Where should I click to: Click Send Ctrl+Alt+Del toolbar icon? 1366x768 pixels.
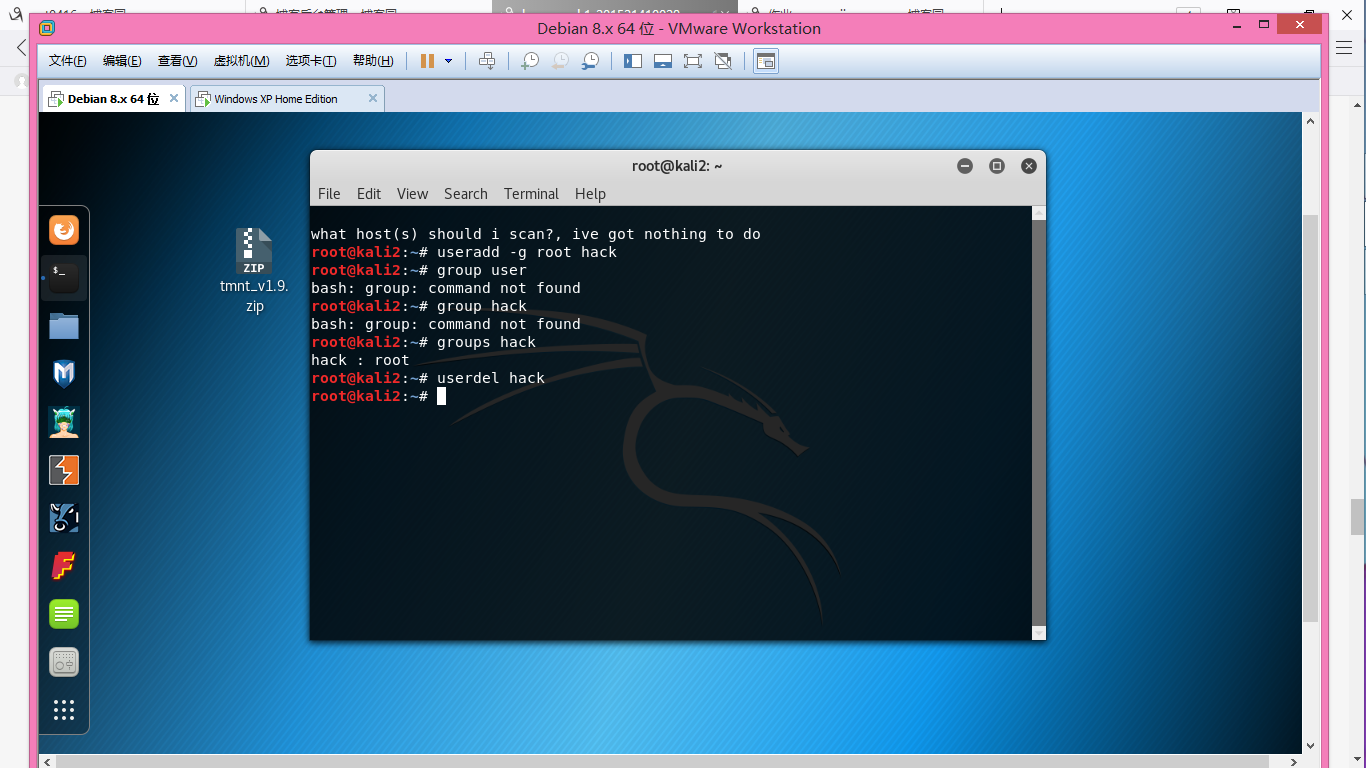click(x=487, y=61)
